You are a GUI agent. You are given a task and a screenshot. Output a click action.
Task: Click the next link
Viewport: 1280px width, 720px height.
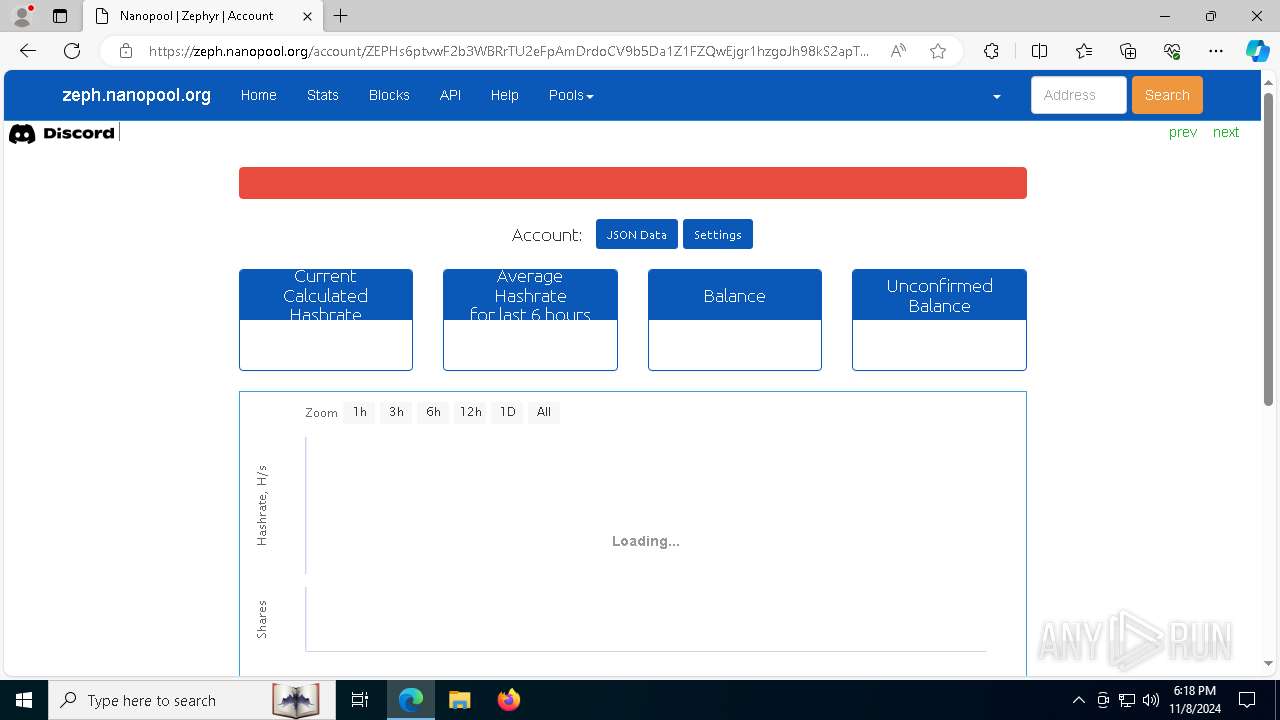(x=1226, y=132)
